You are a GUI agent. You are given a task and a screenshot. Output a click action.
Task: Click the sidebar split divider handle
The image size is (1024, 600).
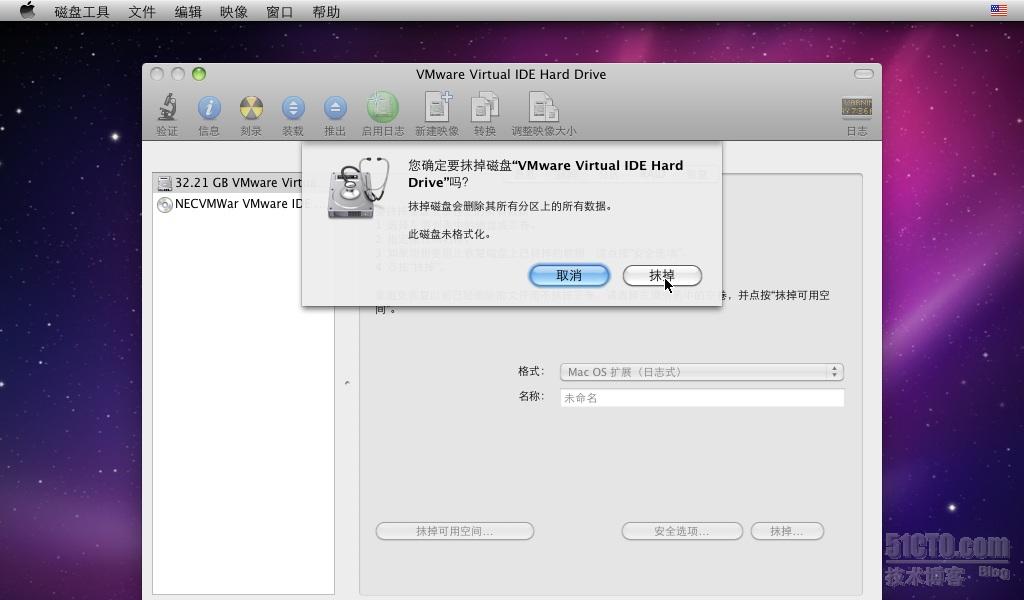pyautogui.click(x=347, y=383)
